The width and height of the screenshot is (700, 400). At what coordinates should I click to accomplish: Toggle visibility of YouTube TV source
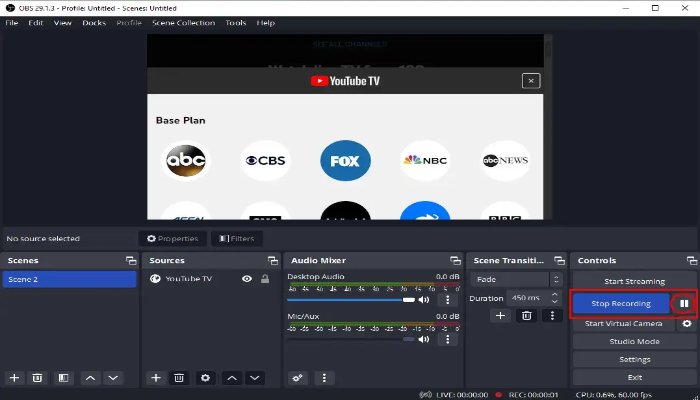(x=247, y=279)
